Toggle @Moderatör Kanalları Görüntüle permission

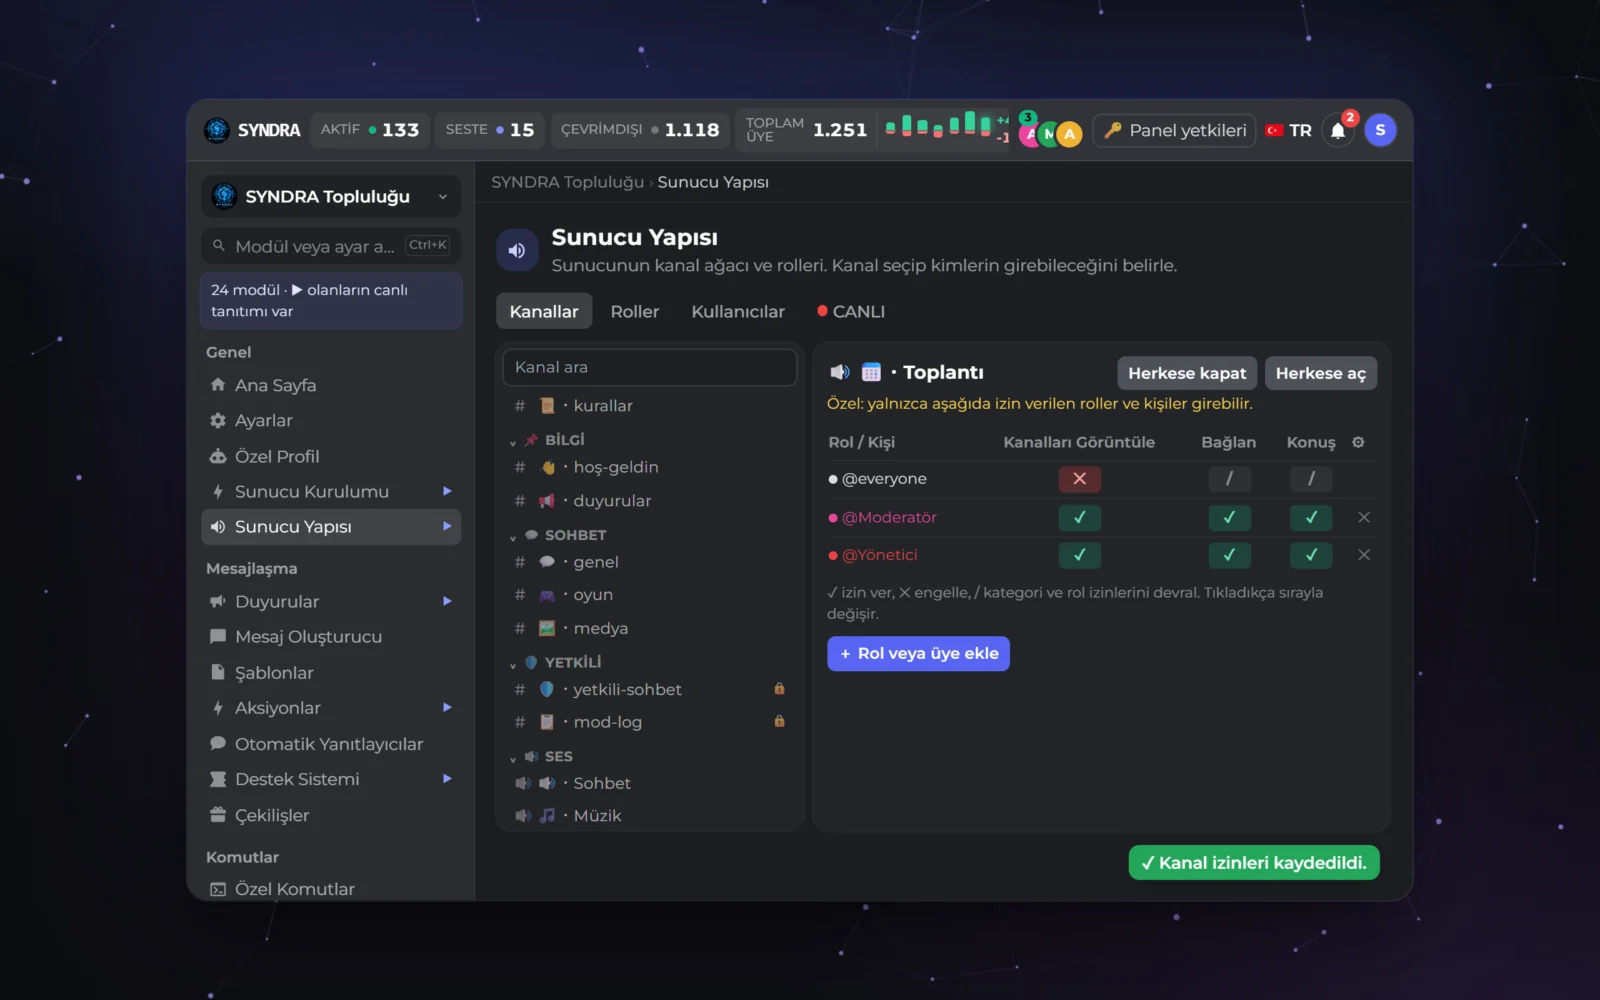click(1079, 517)
